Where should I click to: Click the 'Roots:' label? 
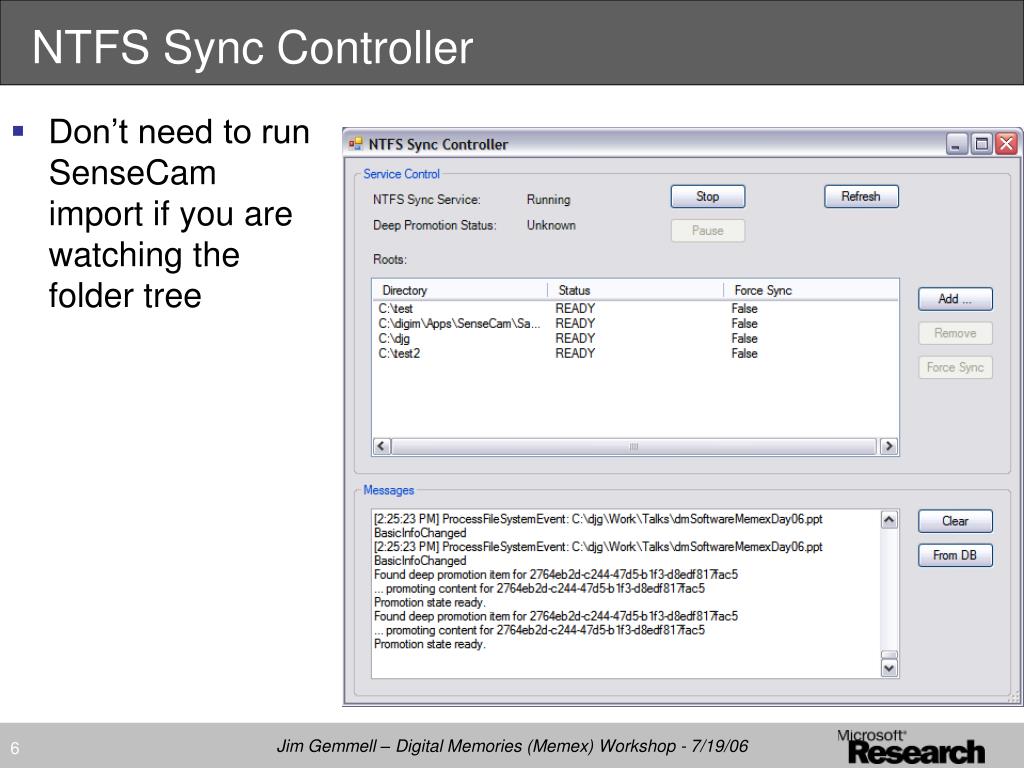[390, 259]
